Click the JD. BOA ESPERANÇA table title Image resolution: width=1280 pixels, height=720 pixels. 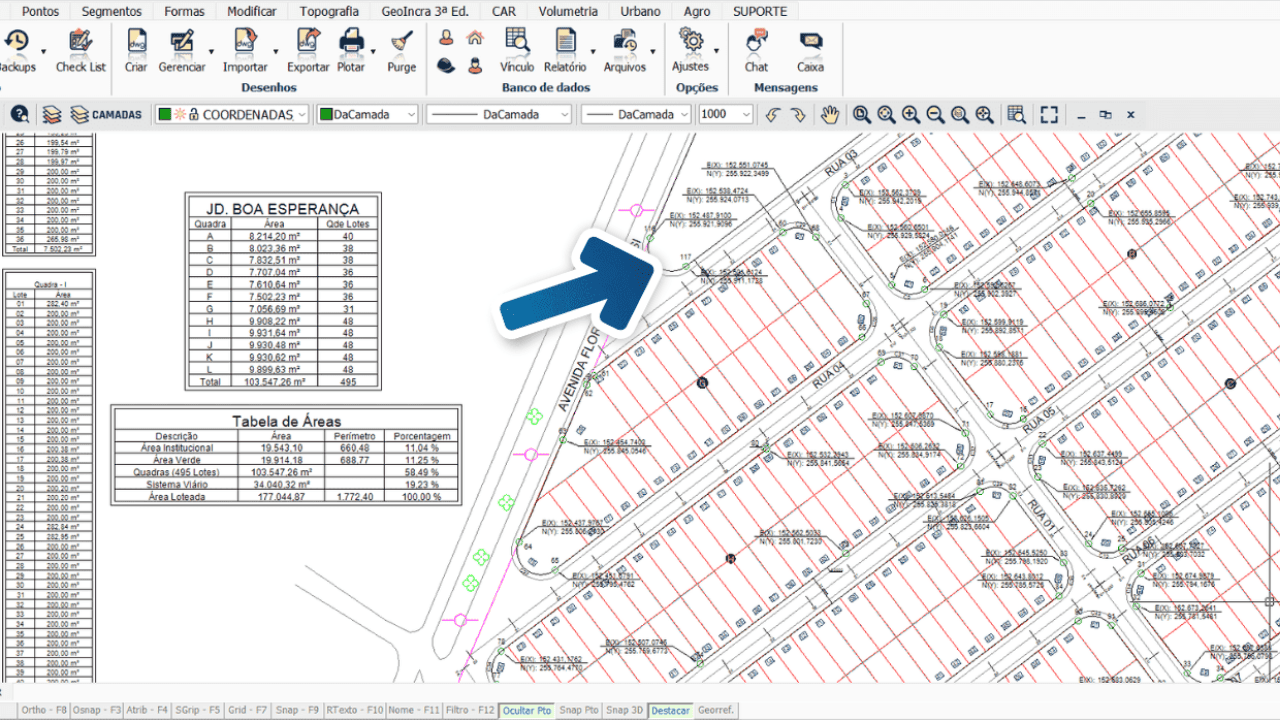[283, 208]
